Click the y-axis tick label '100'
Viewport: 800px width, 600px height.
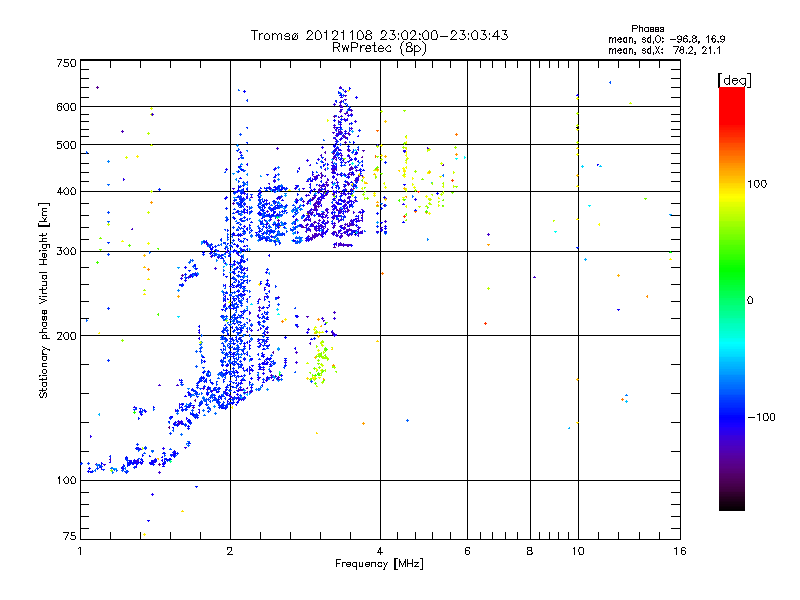click(x=66, y=481)
